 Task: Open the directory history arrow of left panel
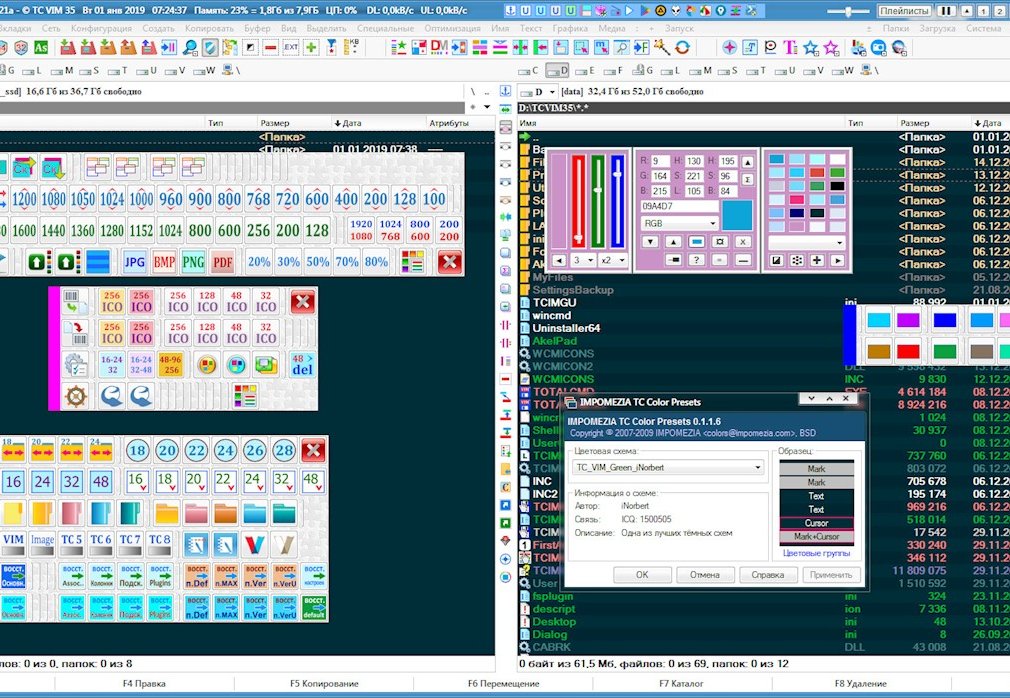[x=487, y=107]
